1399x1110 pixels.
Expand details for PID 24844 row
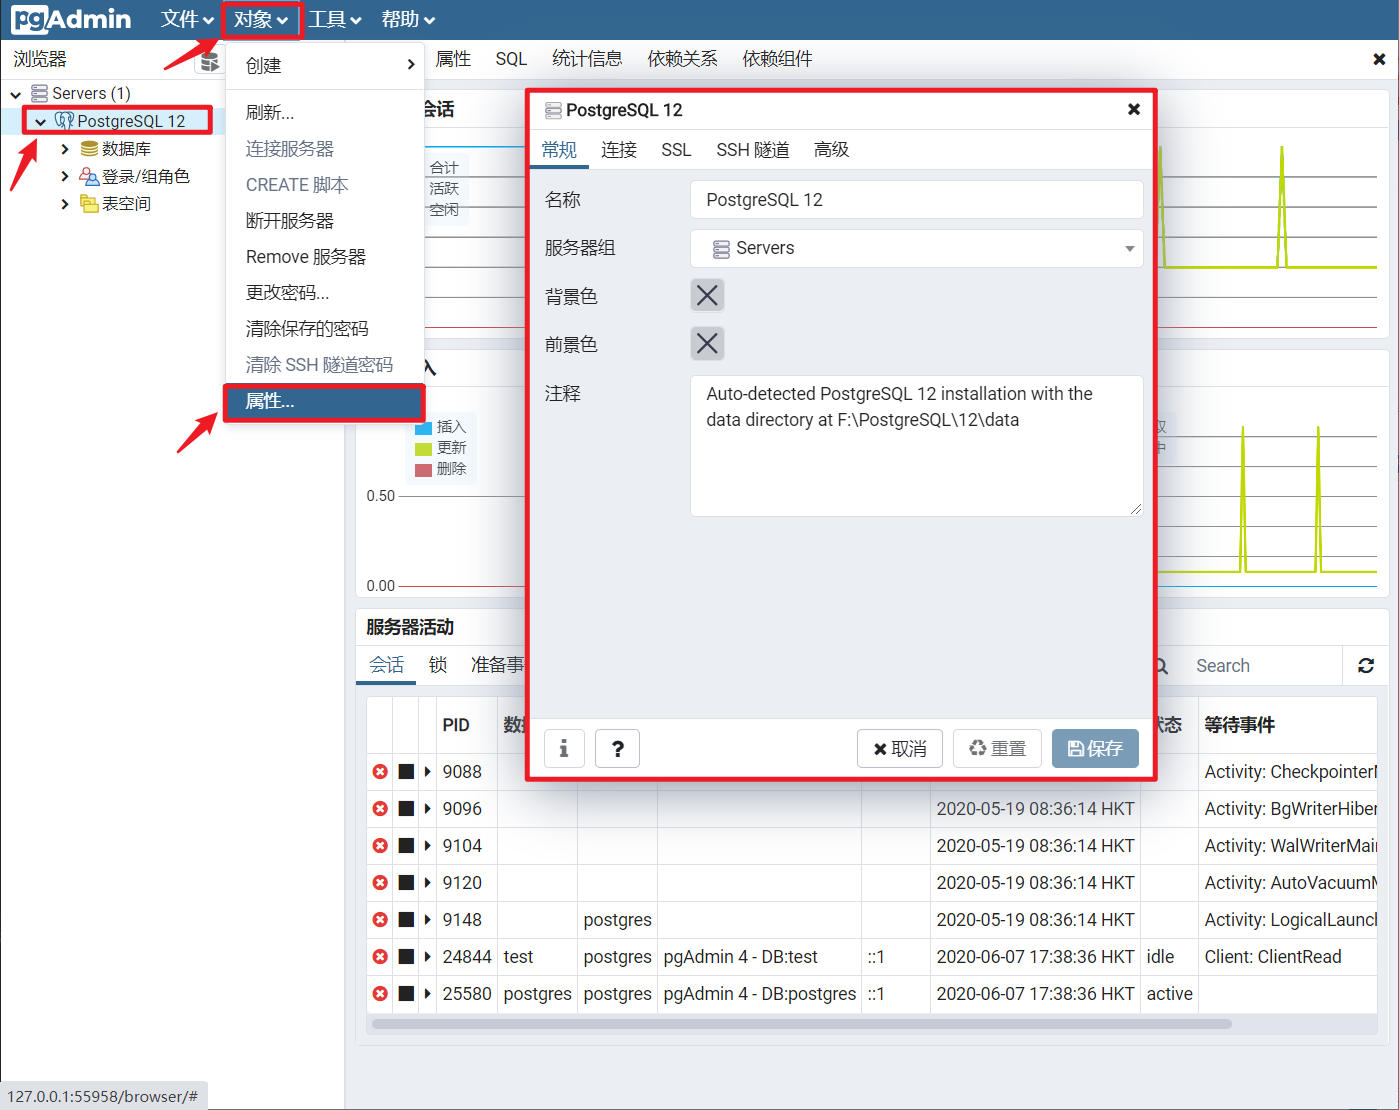pyautogui.click(x=428, y=957)
